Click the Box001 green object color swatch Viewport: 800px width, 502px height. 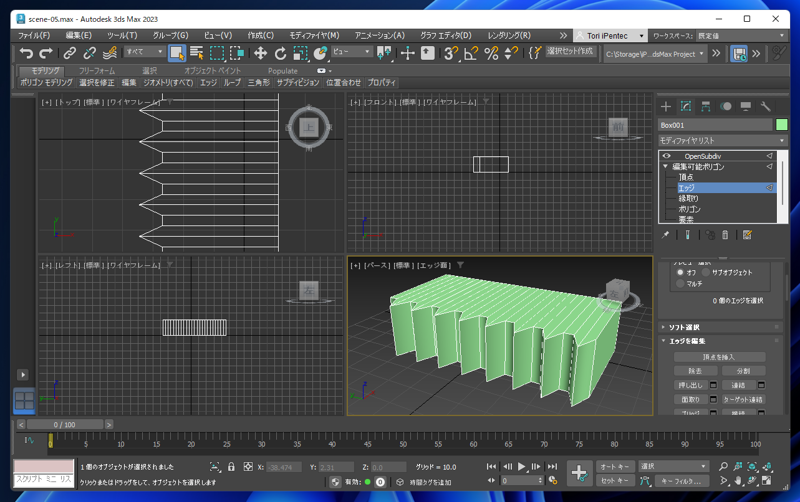(781, 125)
